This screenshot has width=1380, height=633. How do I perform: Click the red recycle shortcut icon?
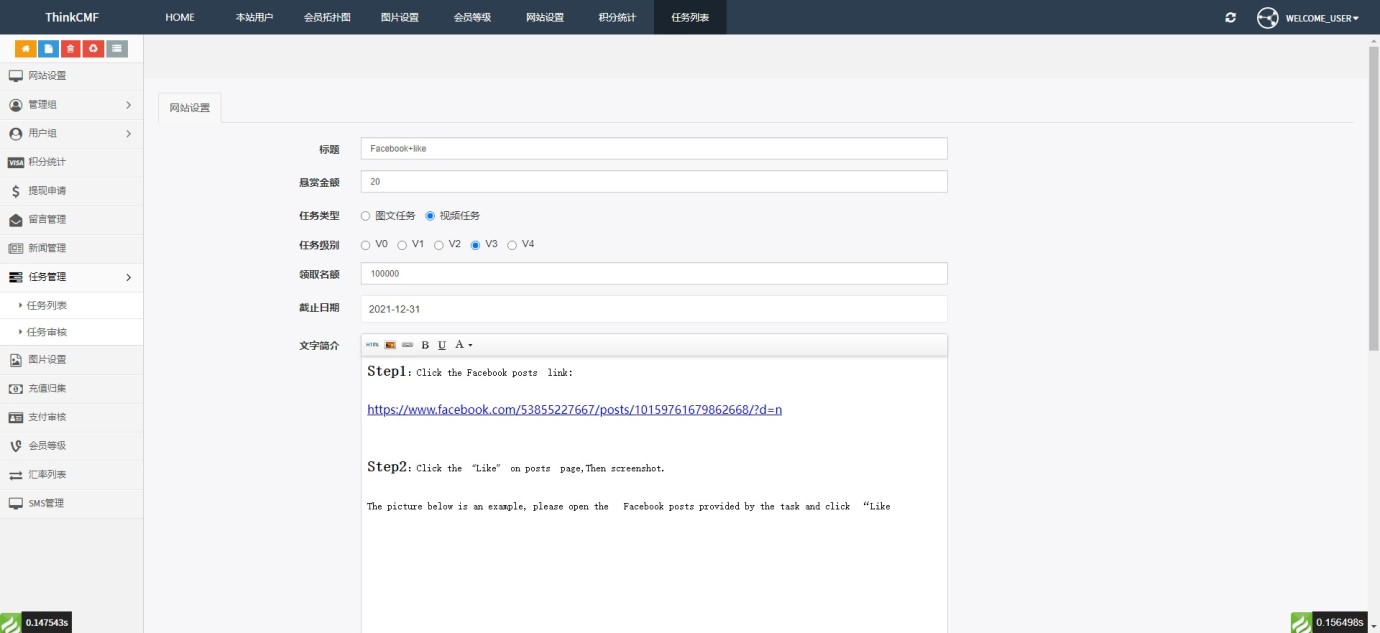point(94,48)
